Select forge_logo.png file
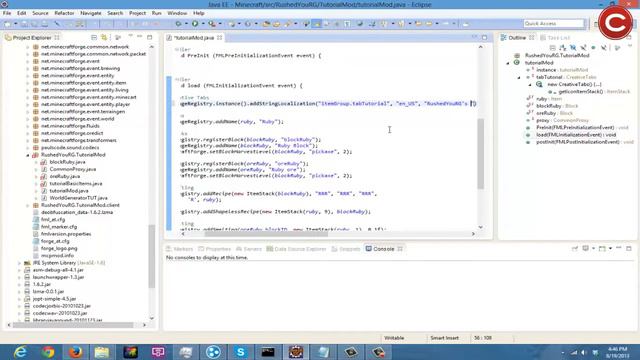Image resolution: width=640 pixels, height=360 pixels. 59,248
